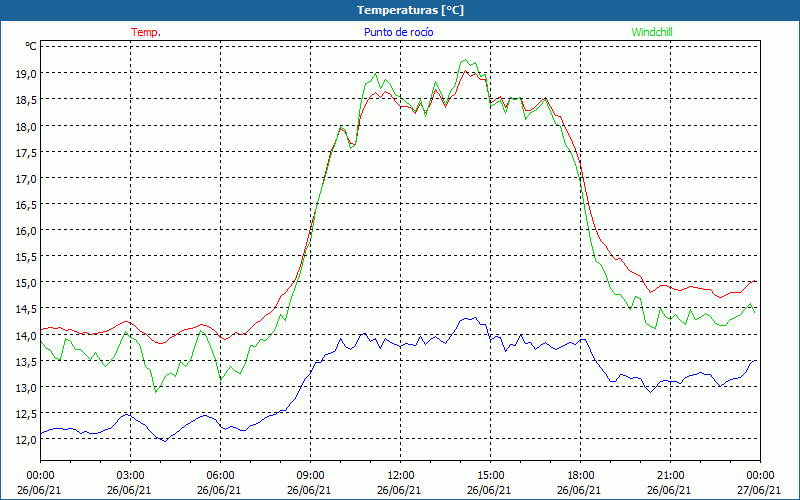Select the blue Punto de rocío legend label
800x500 pixels.
pos(398,32)
